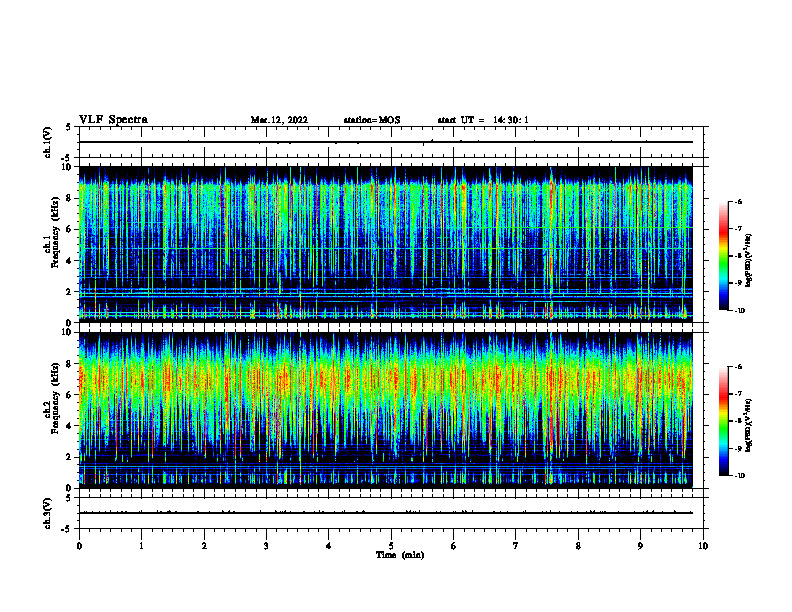Click the "-10" label on ch.2 color bar
This screenshot has height=612, width=792.
[739, 476]
